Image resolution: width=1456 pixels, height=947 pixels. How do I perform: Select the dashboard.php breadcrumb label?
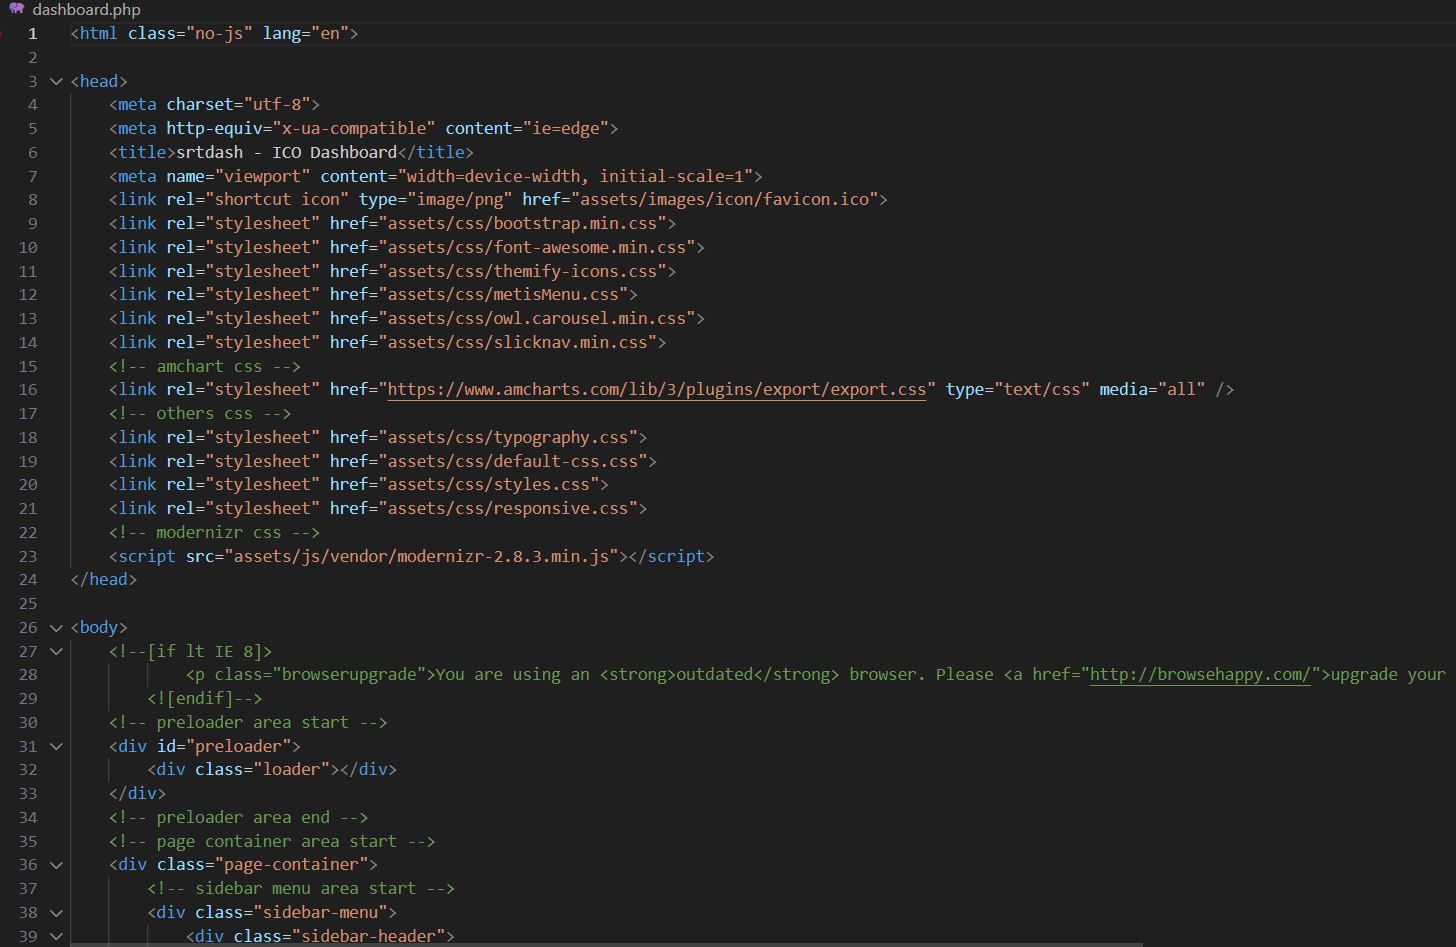point(86,10)
